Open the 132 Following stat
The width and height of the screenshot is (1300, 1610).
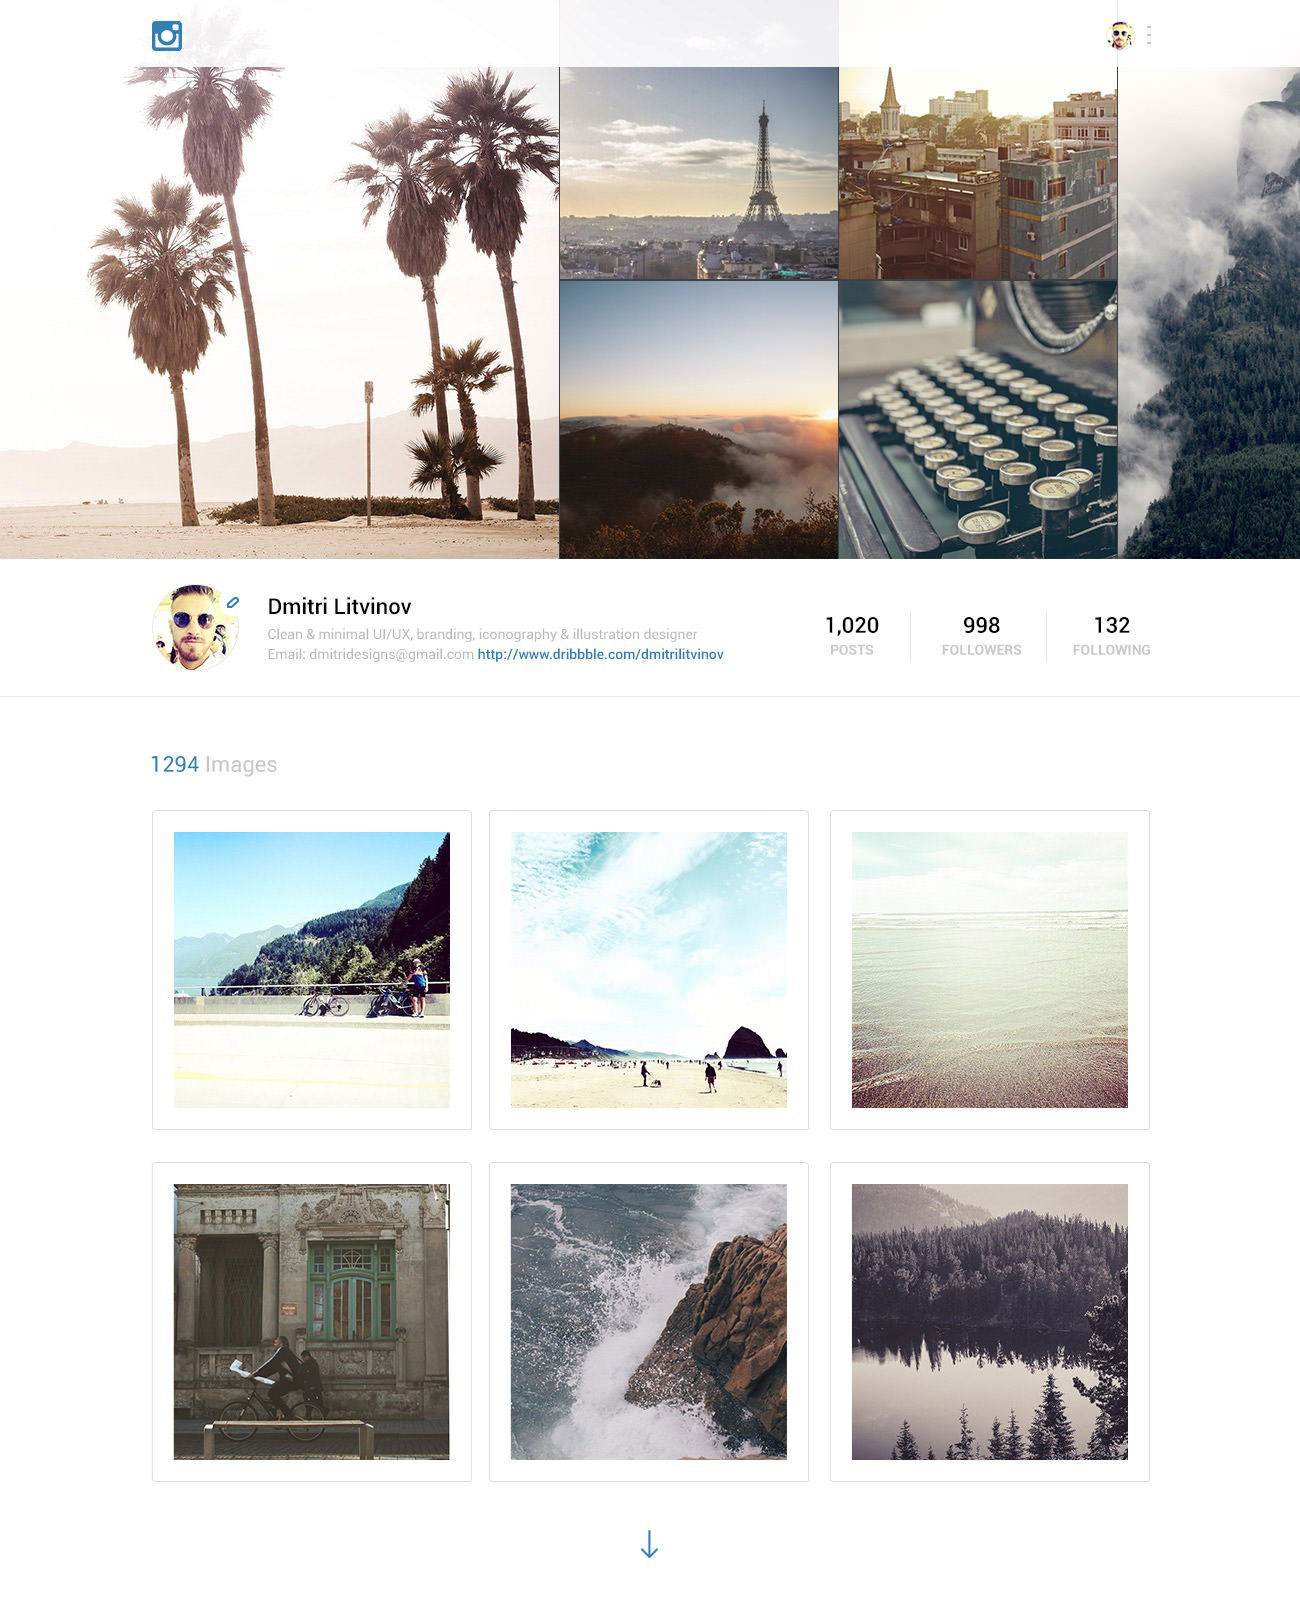click(1111, 636)
